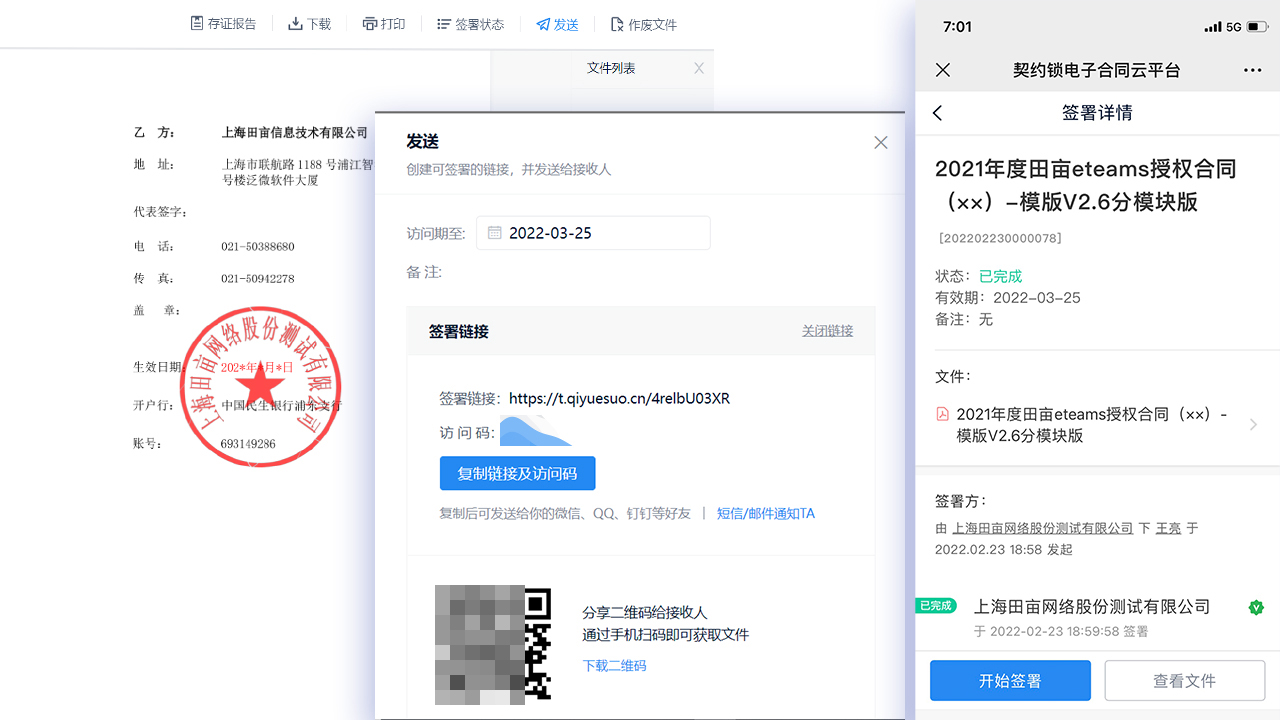Click the 王亮 initiator name link
The height and width of the screenshot is (720, 1280).
tap(1168, 528)
